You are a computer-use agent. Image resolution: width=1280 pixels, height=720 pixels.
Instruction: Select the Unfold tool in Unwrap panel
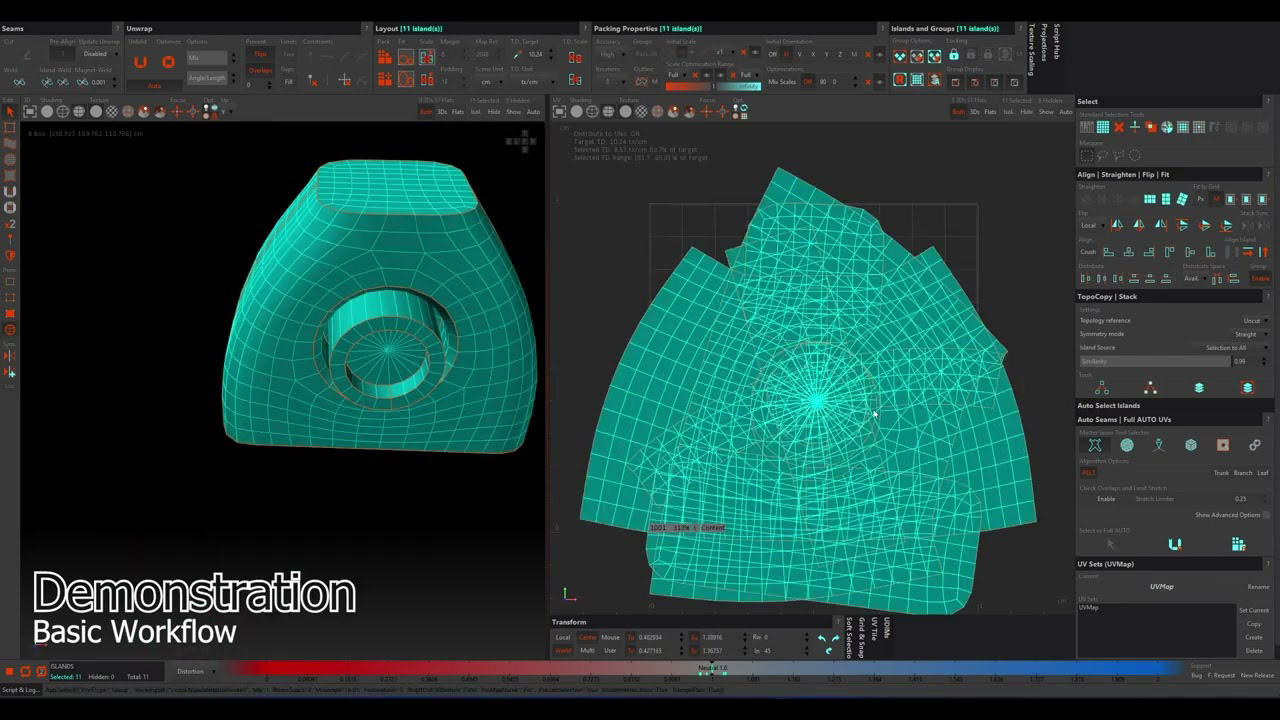(140, 60)
